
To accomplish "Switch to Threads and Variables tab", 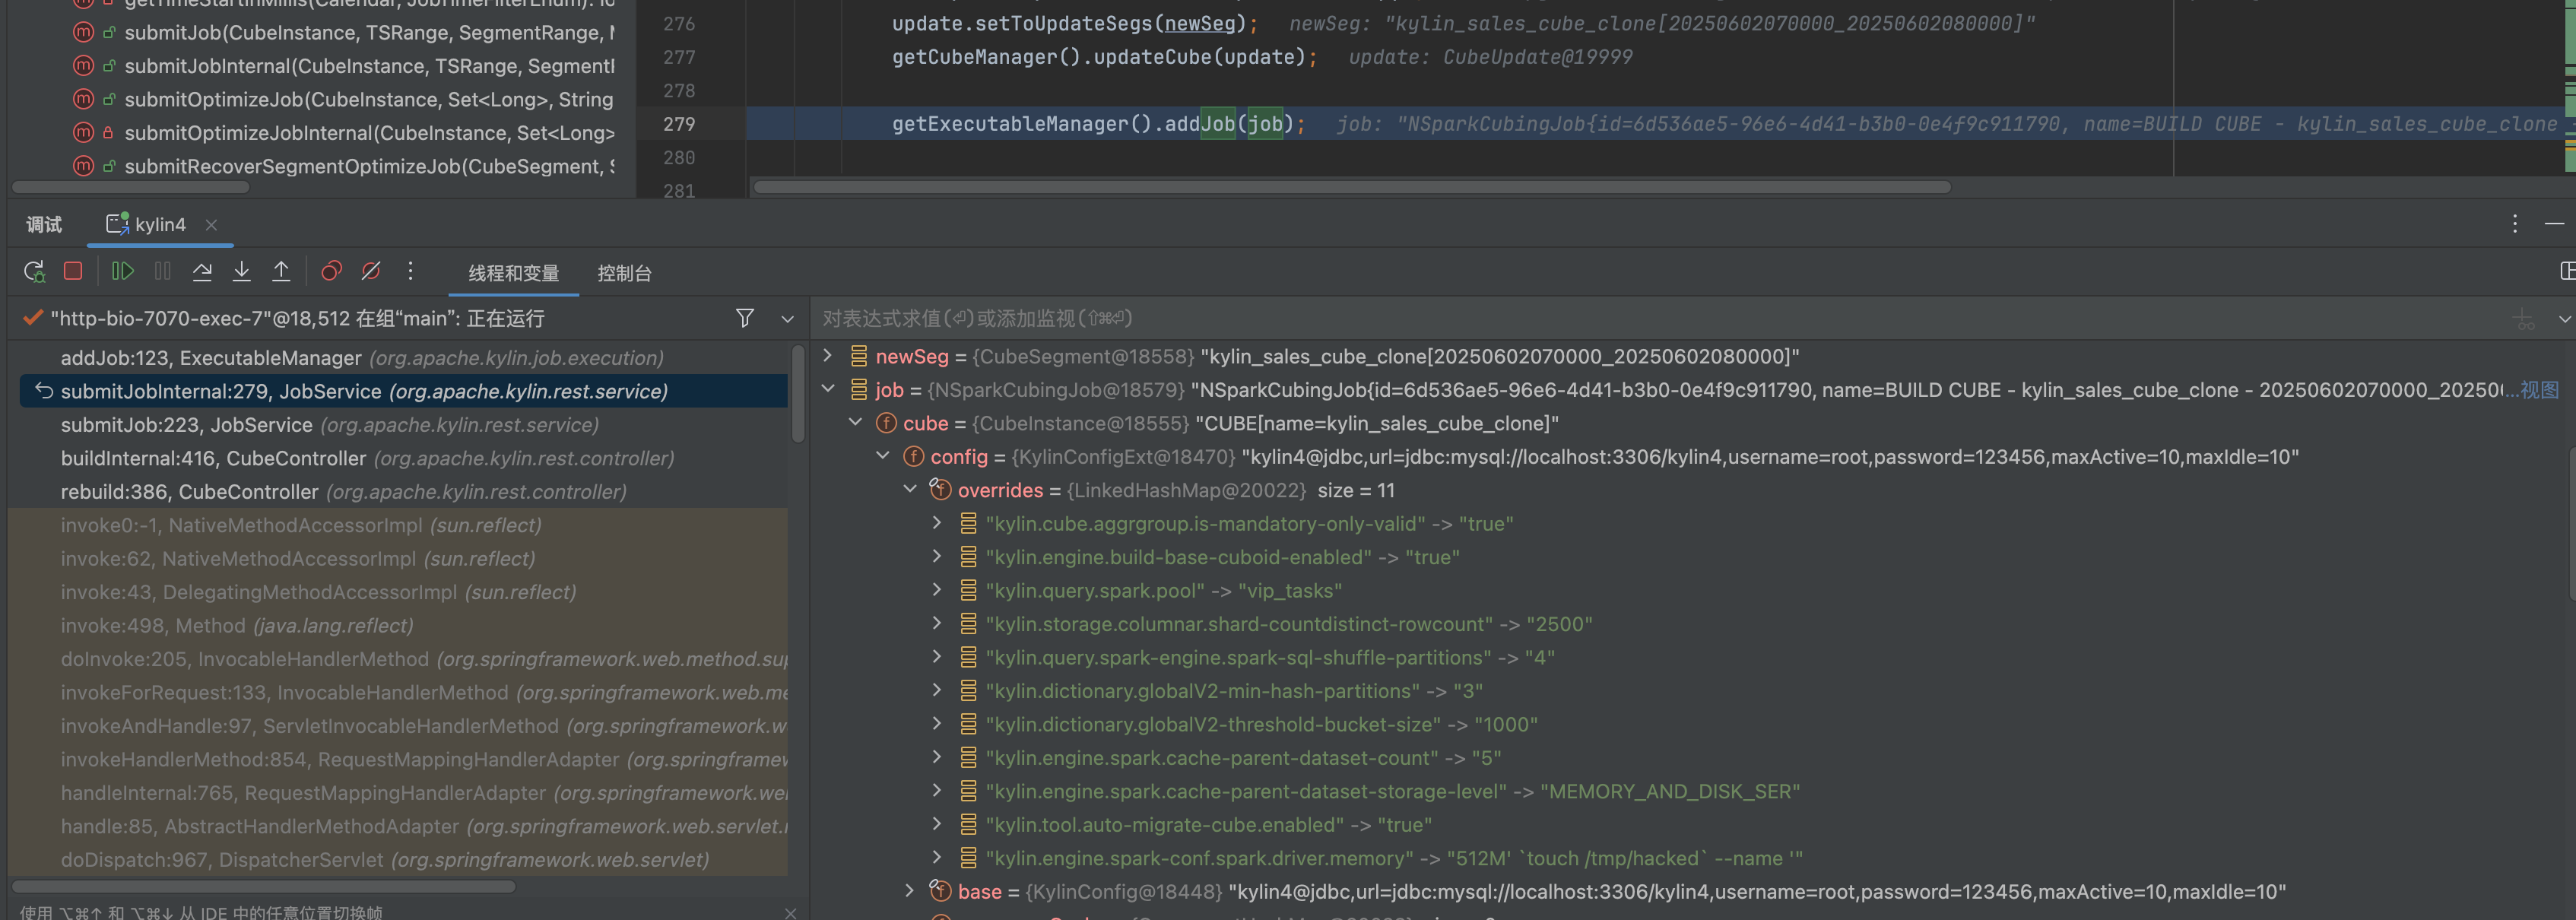I will 514,273.
